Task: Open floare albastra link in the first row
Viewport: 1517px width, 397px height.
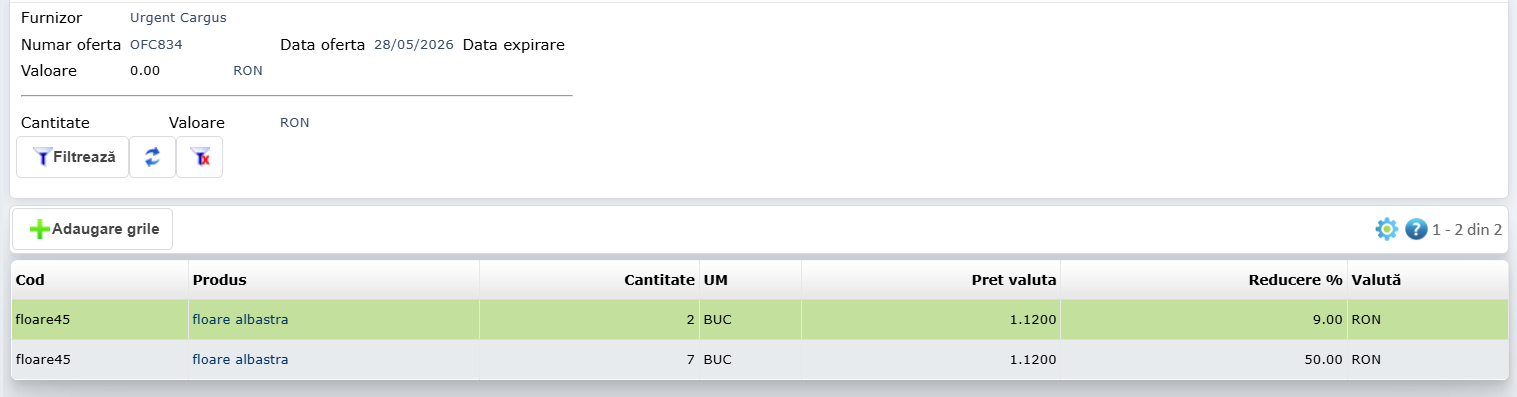Action: point(240,320)
